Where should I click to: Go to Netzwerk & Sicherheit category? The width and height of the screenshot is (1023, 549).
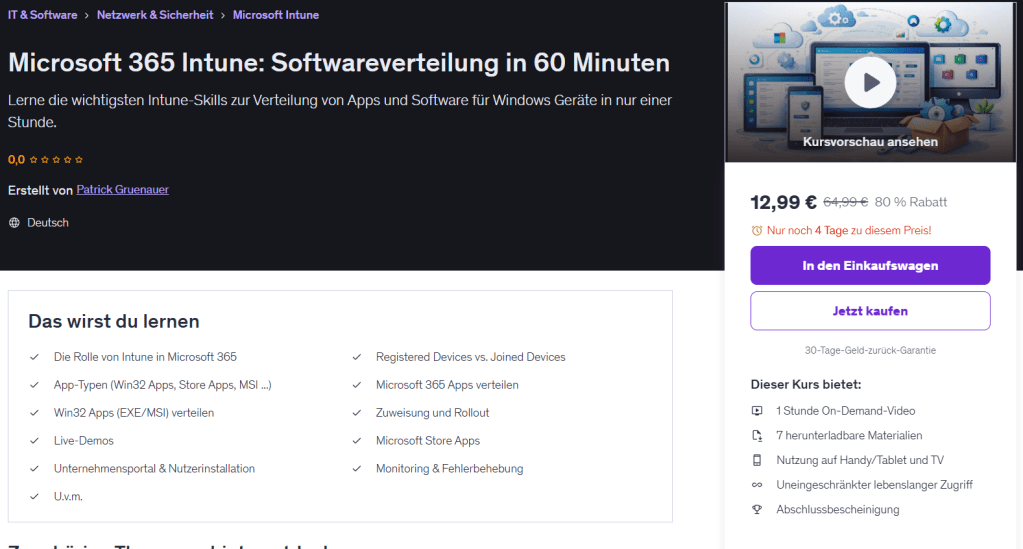[x=155, y=15]
